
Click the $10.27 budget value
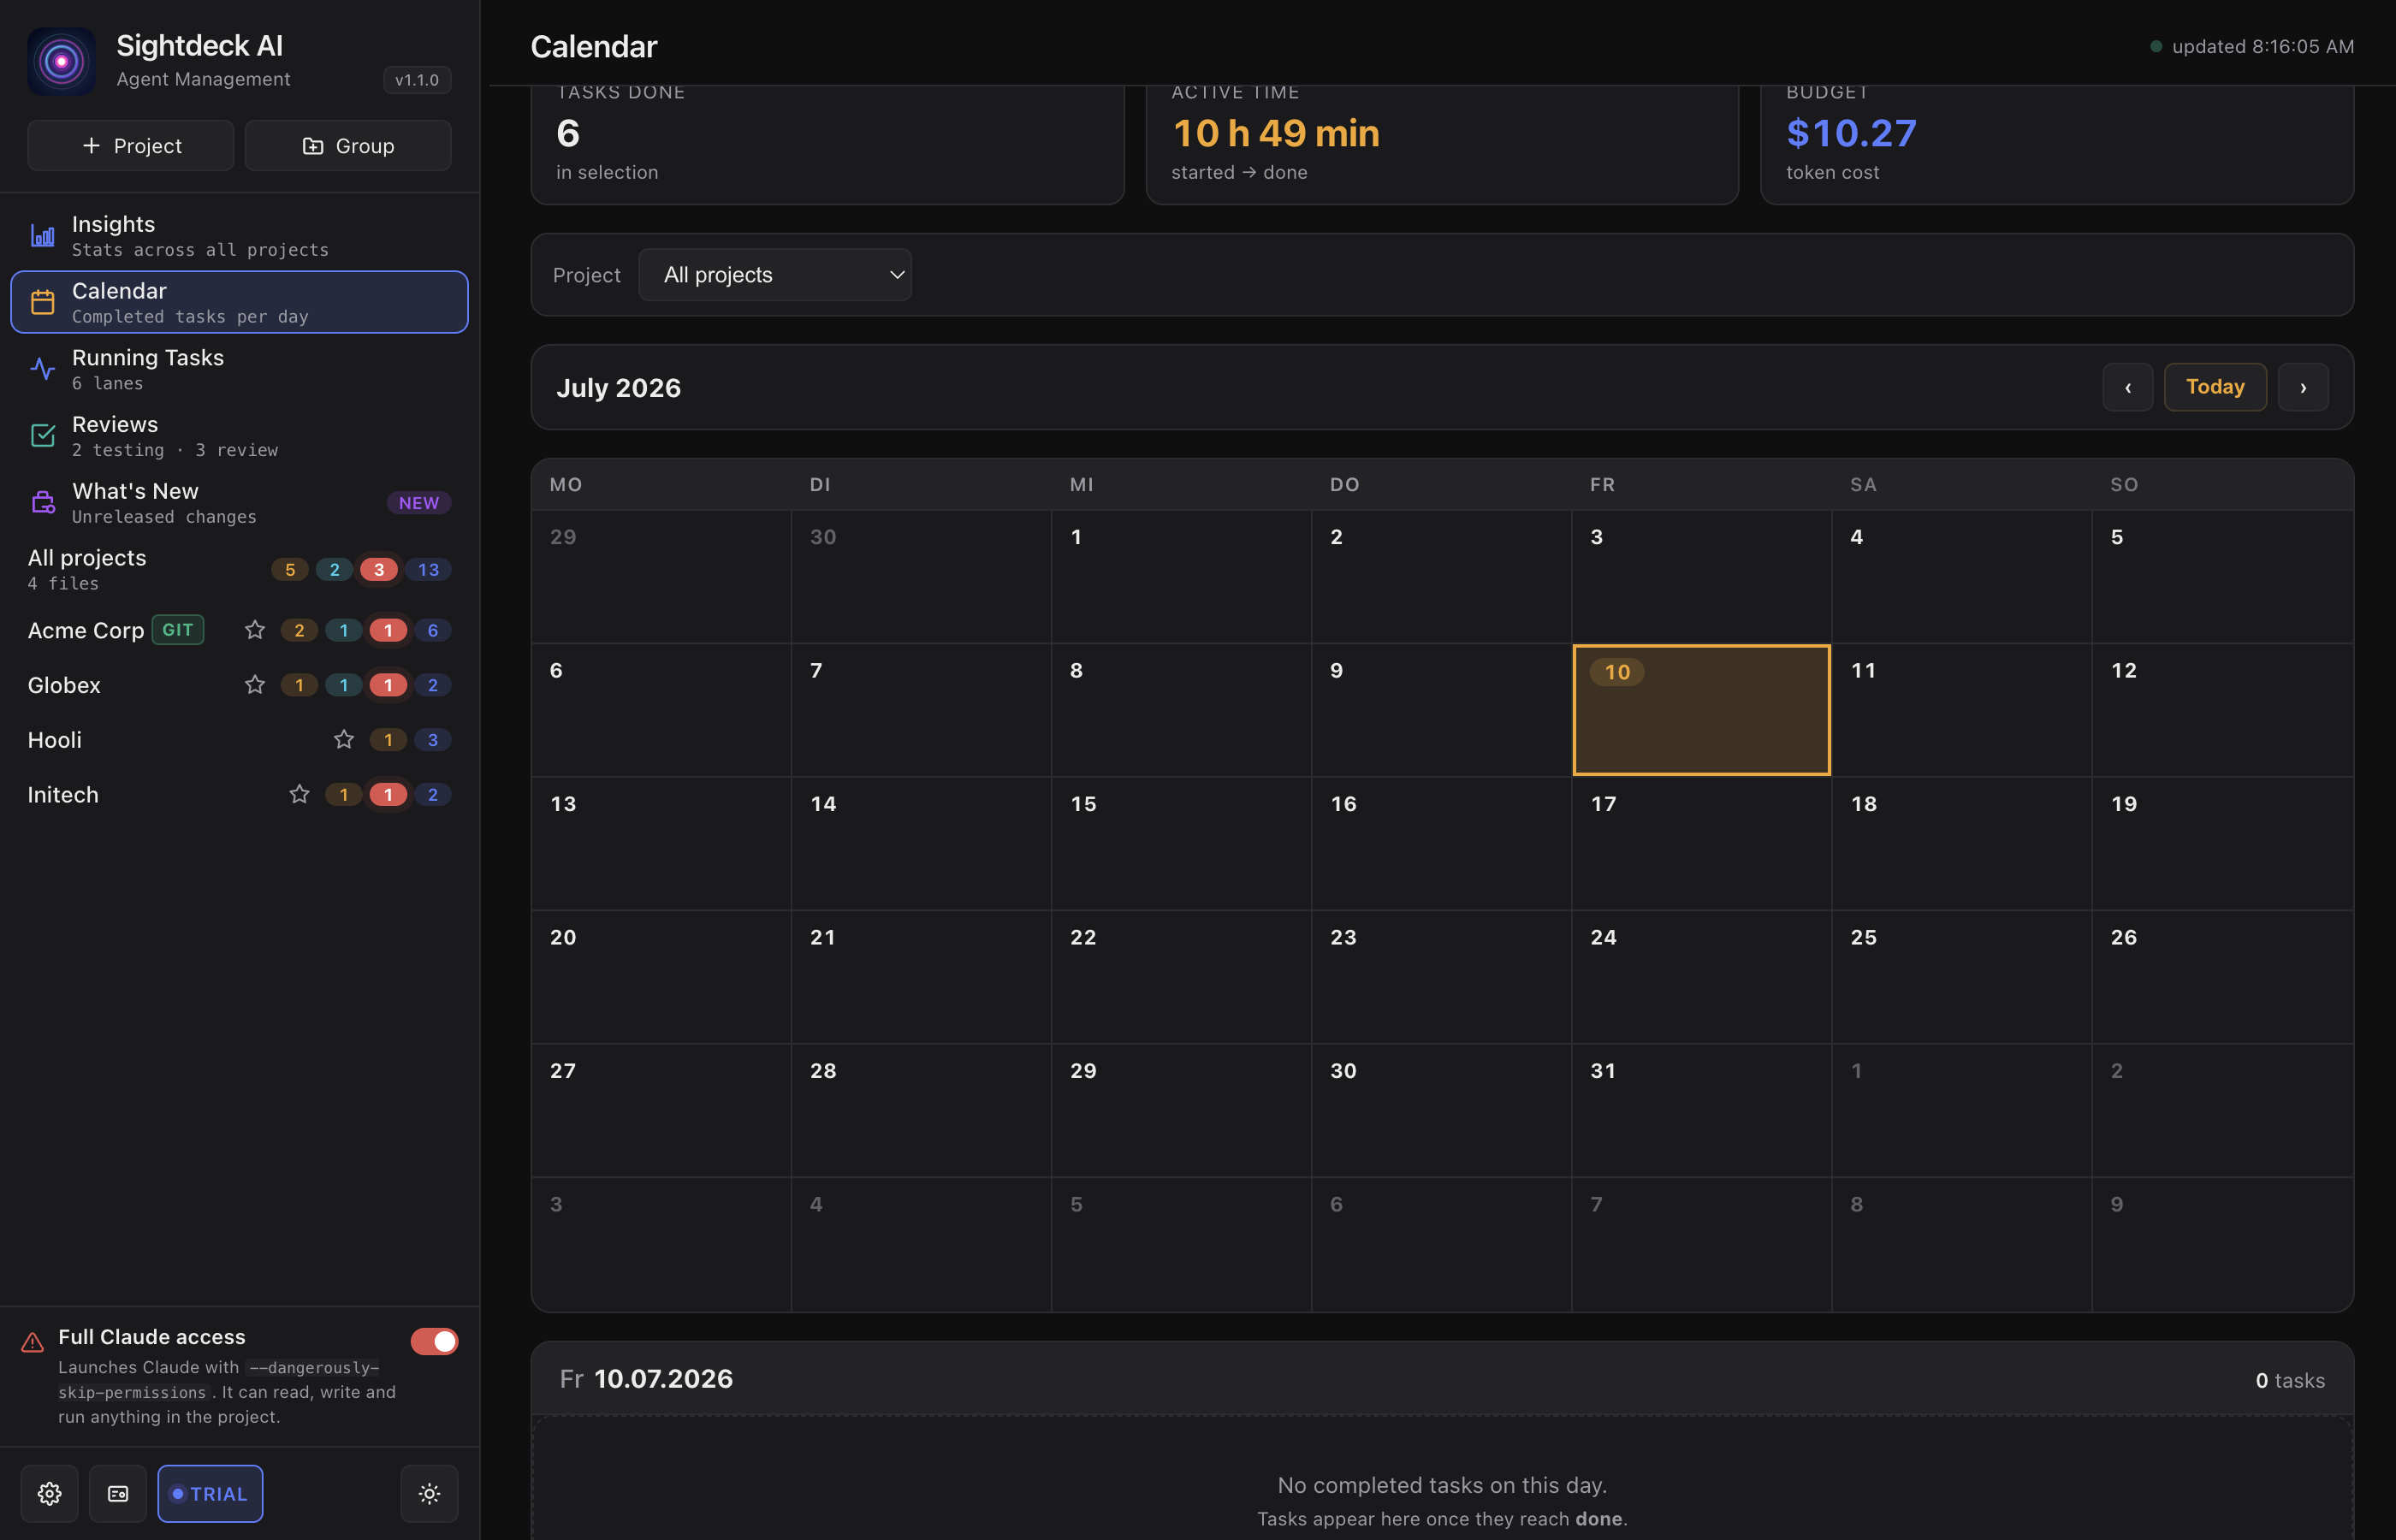click(1851, 133)
